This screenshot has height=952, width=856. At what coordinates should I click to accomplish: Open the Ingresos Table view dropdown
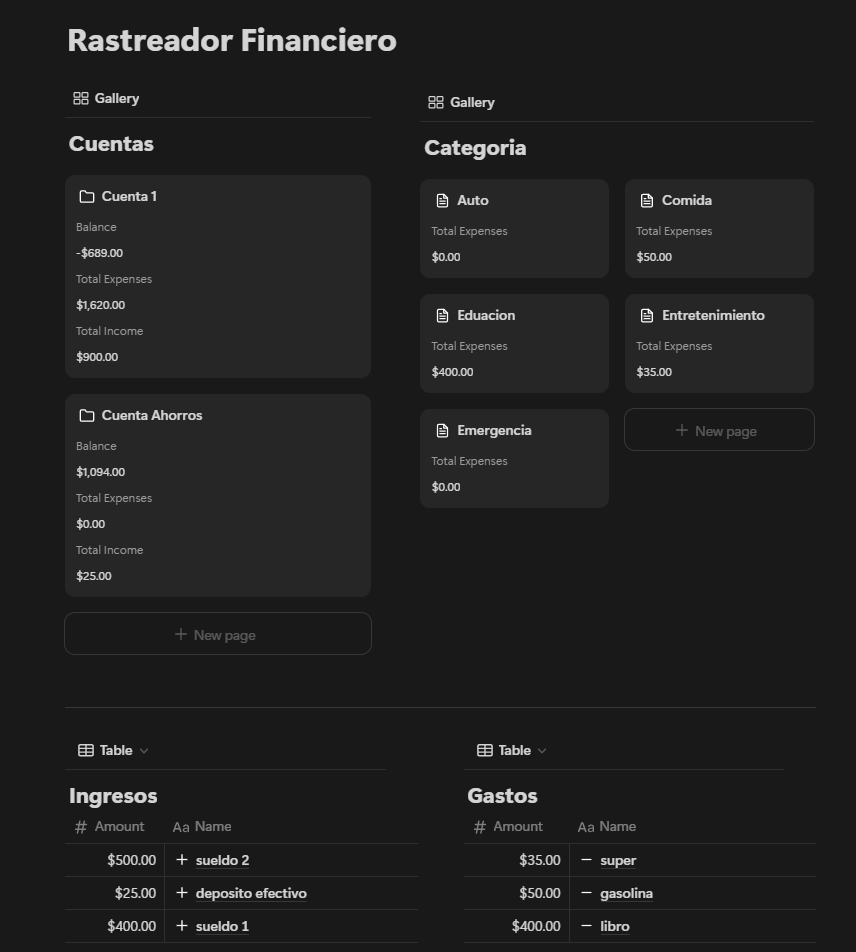coord(114,750)
